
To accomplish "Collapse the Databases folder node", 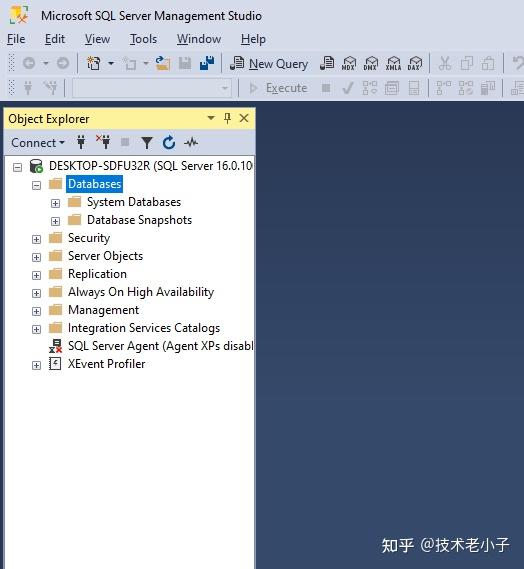I will point(36,185).
